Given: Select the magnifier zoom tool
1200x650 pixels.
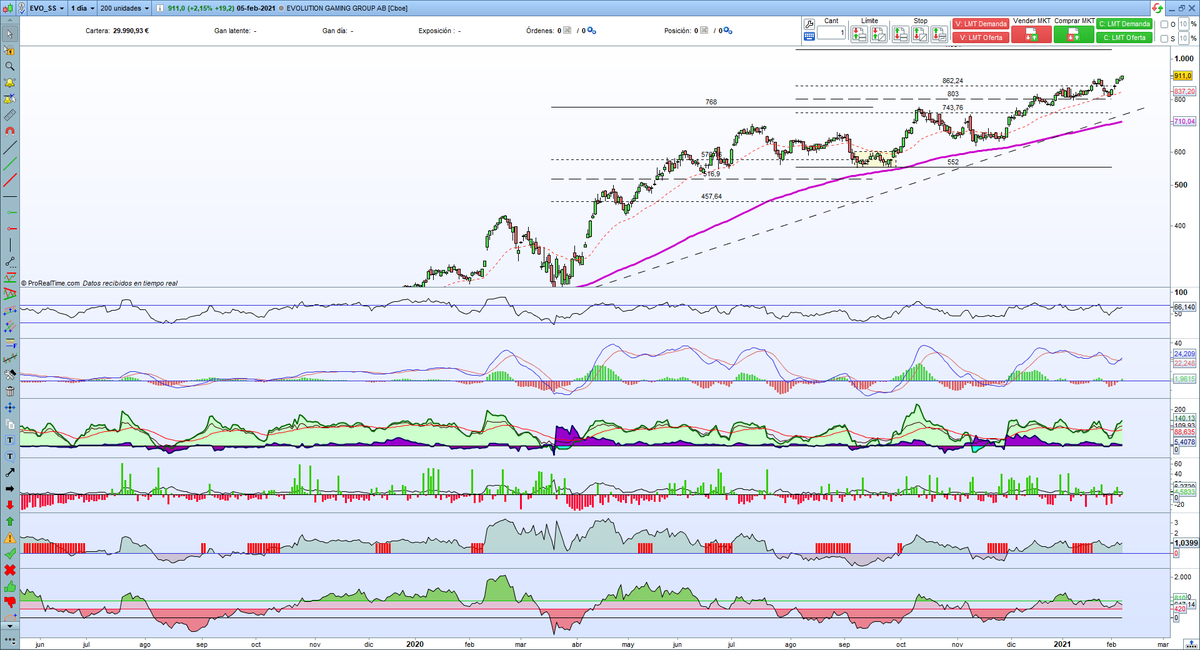Looking at the screenshot, I should click(x=10, y=66).
